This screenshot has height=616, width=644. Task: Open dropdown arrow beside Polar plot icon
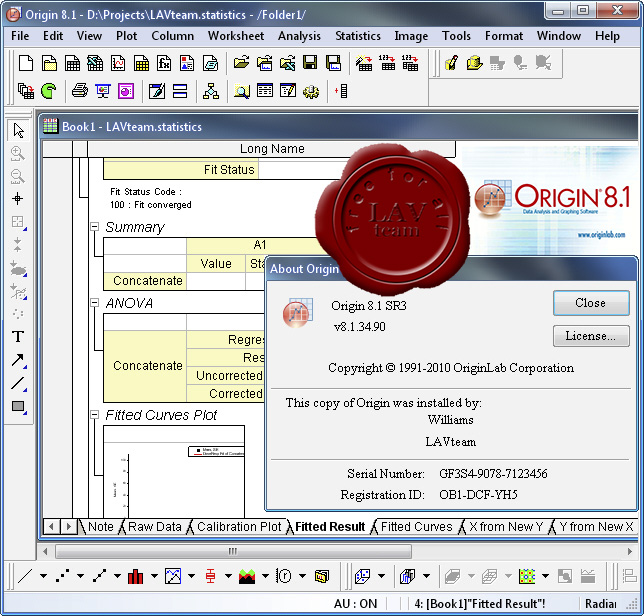302,576
